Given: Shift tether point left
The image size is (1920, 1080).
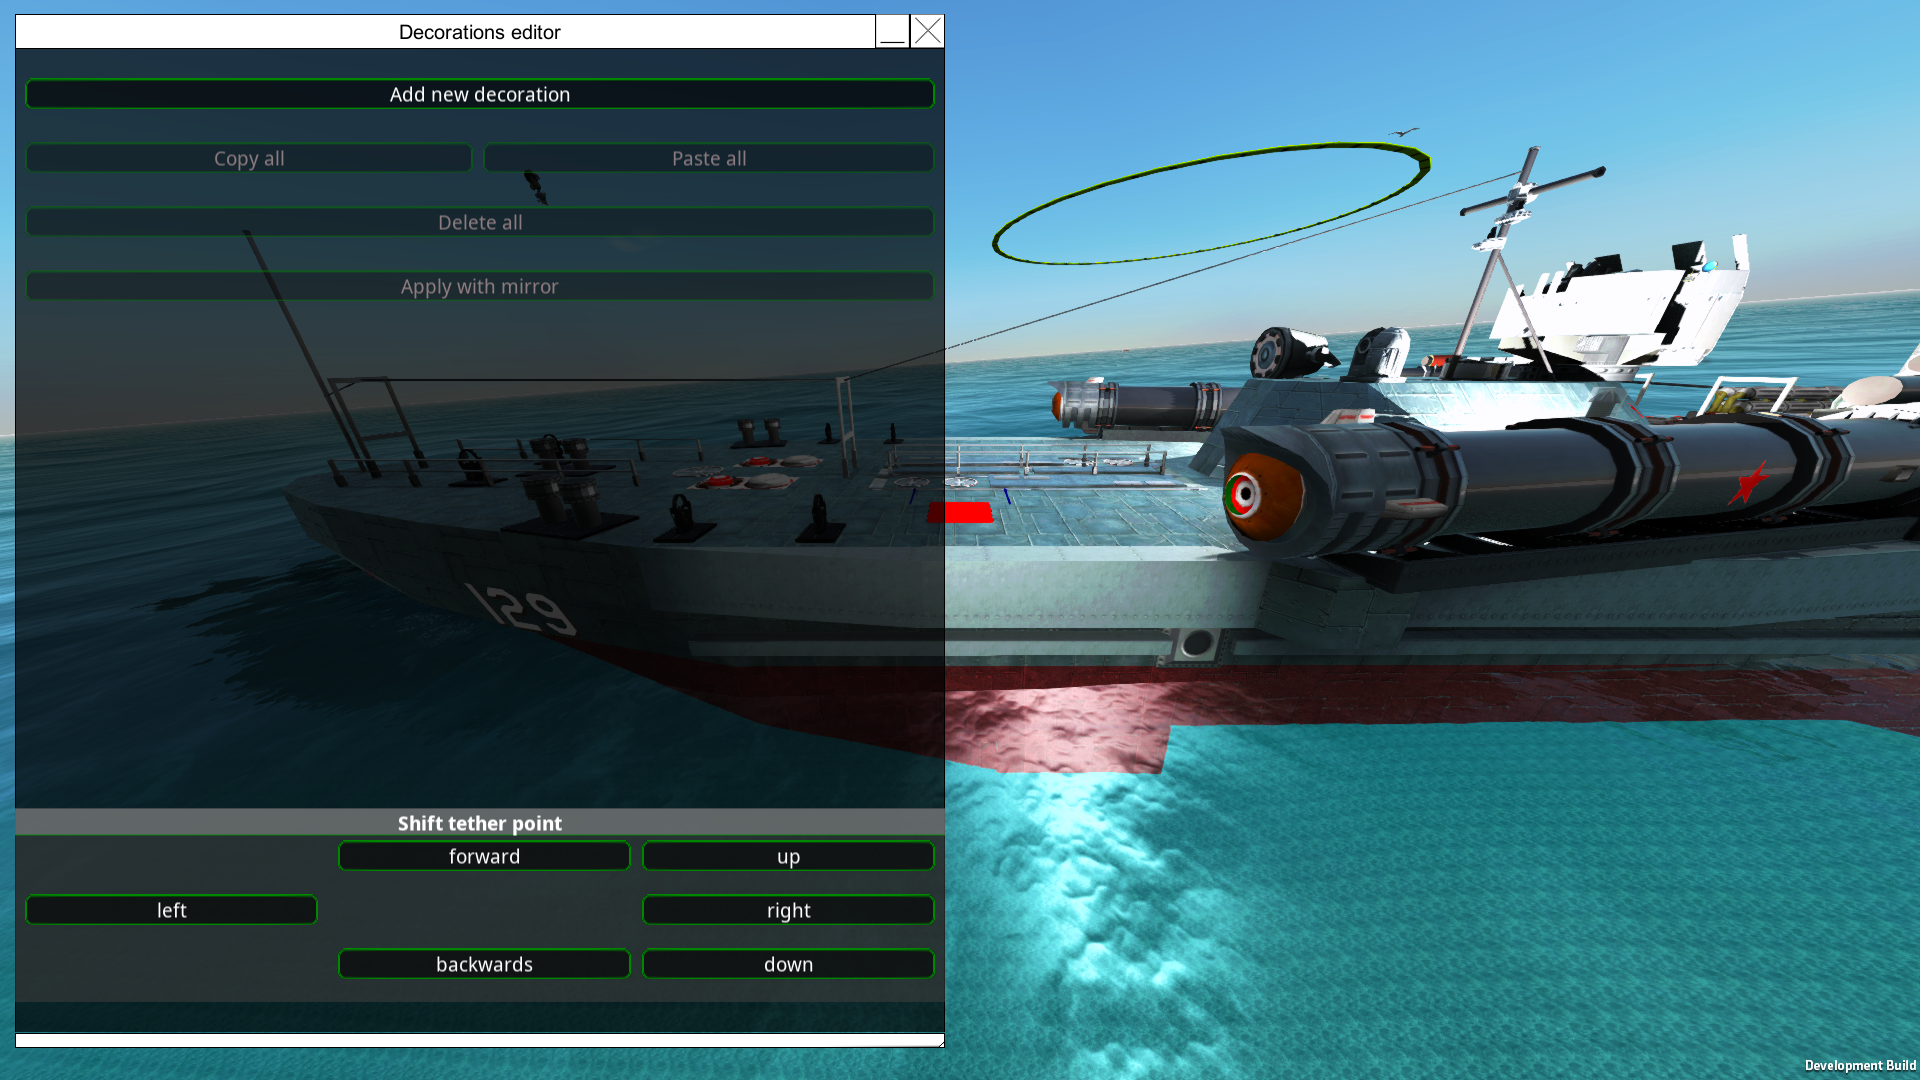Looking at the screenshot, I should tap(171, 910).
